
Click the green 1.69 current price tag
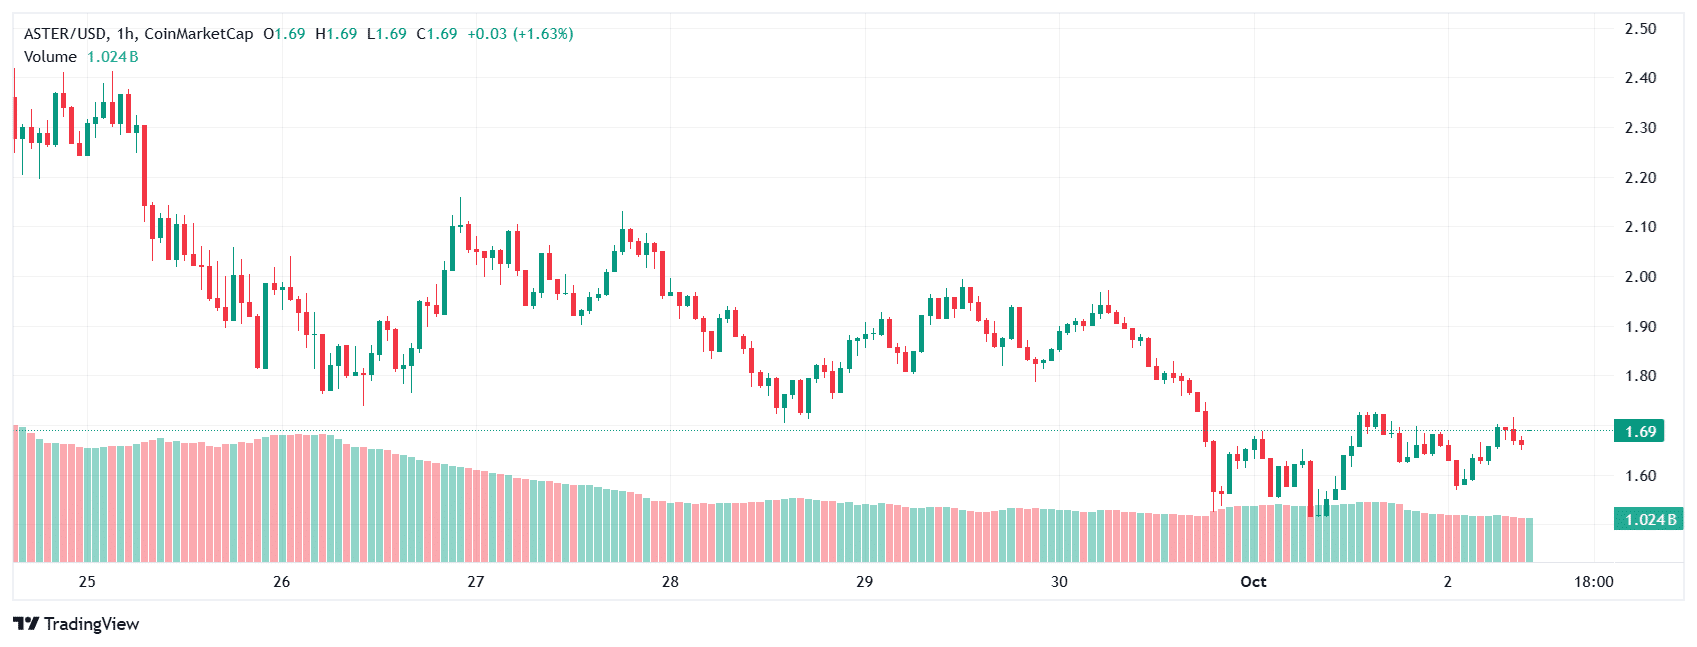tap(1640, 432)
